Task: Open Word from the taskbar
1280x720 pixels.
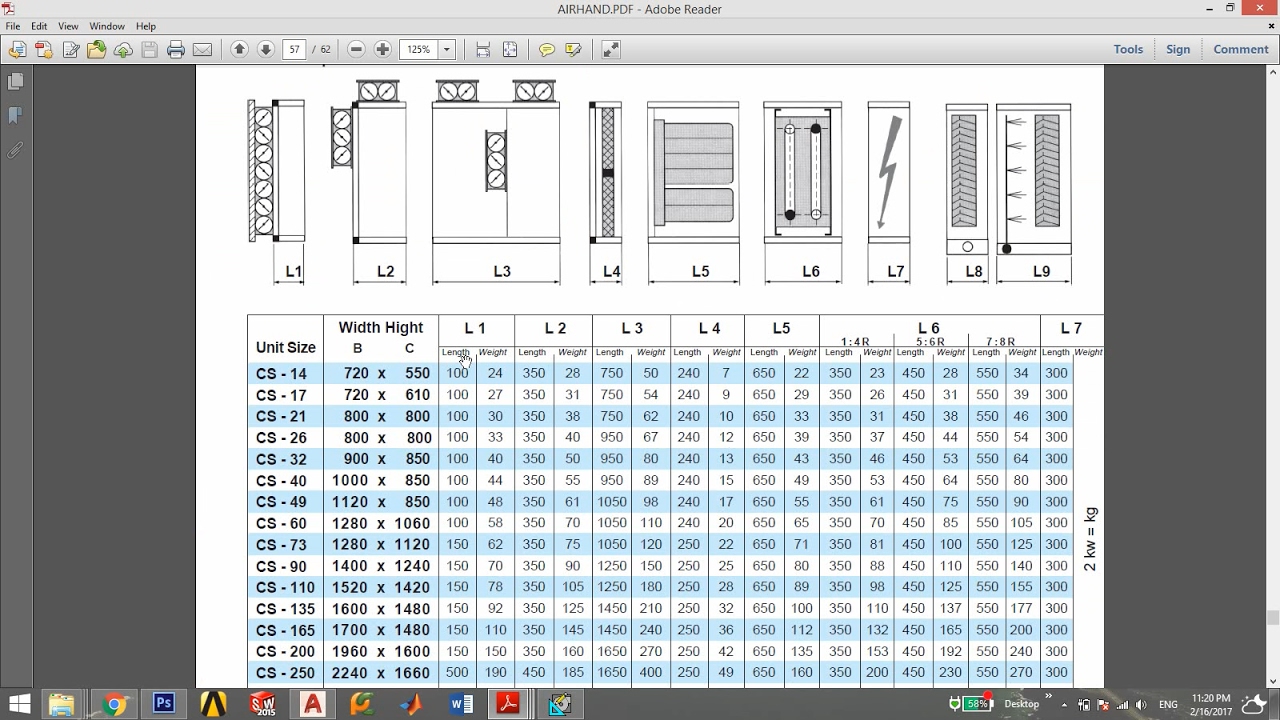Action: tap(461, 704)
